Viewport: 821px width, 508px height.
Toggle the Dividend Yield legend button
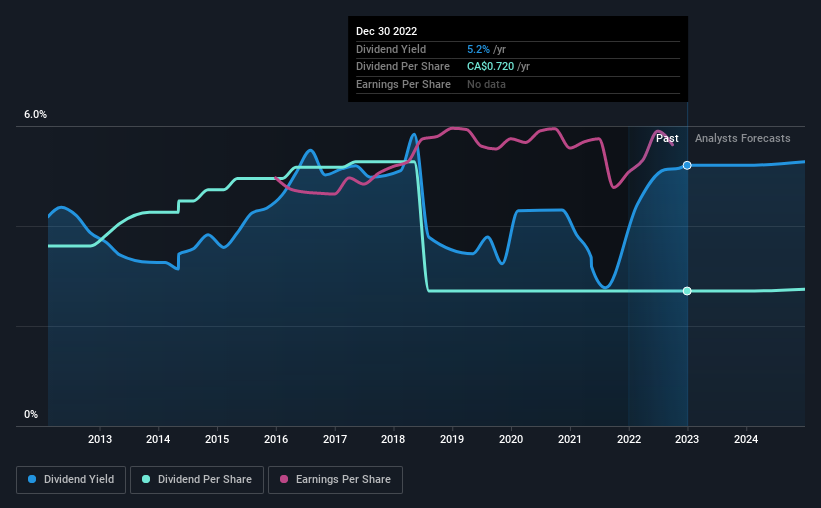tap(71, 480)
